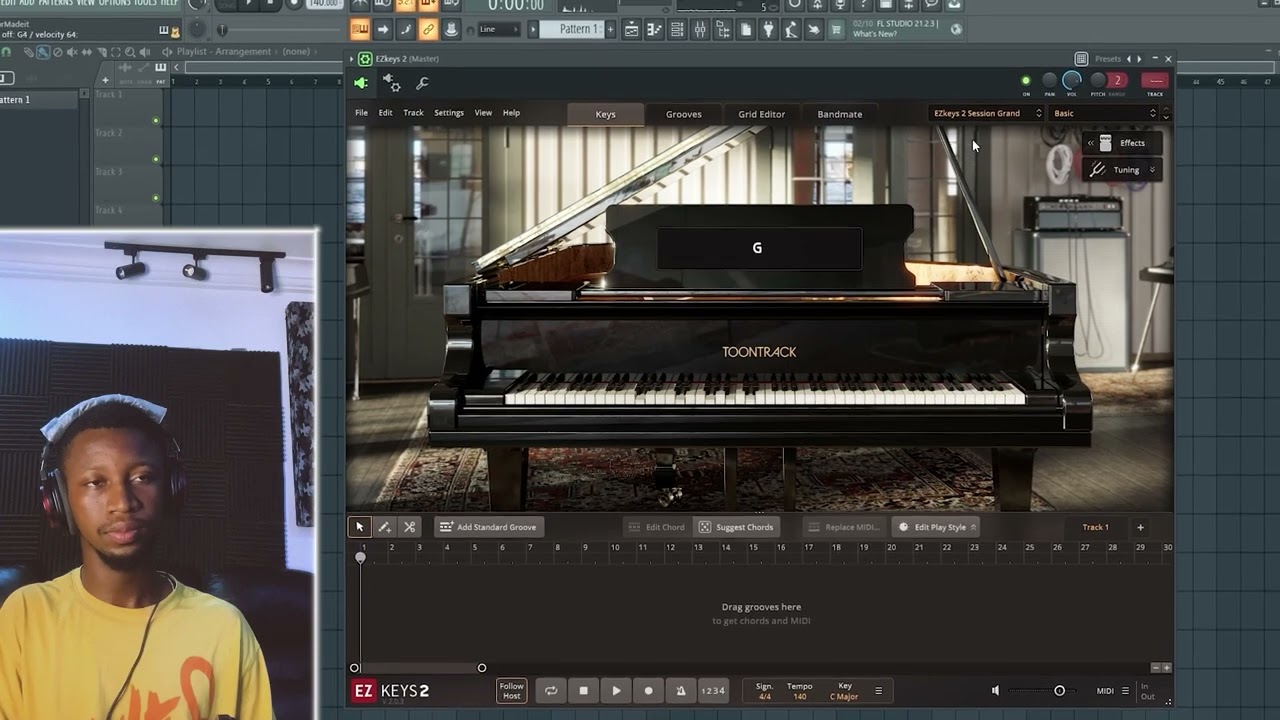
Task: Click the Suggest Chords button
Action: pyautogui.click(x=736, y=527)
